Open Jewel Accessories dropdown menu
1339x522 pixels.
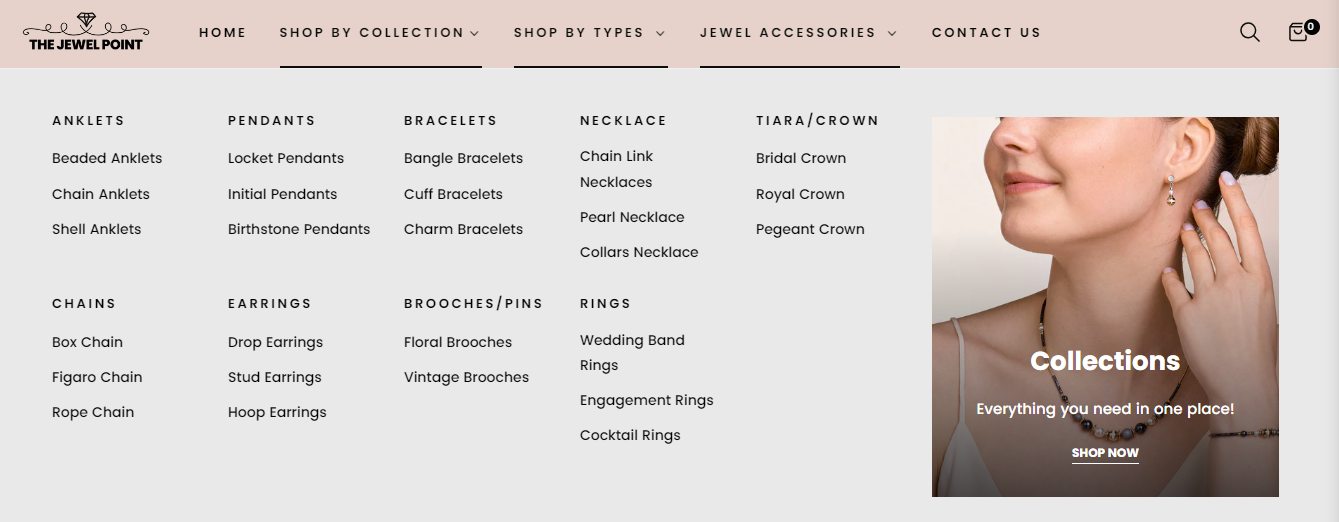tap(798, 33)
